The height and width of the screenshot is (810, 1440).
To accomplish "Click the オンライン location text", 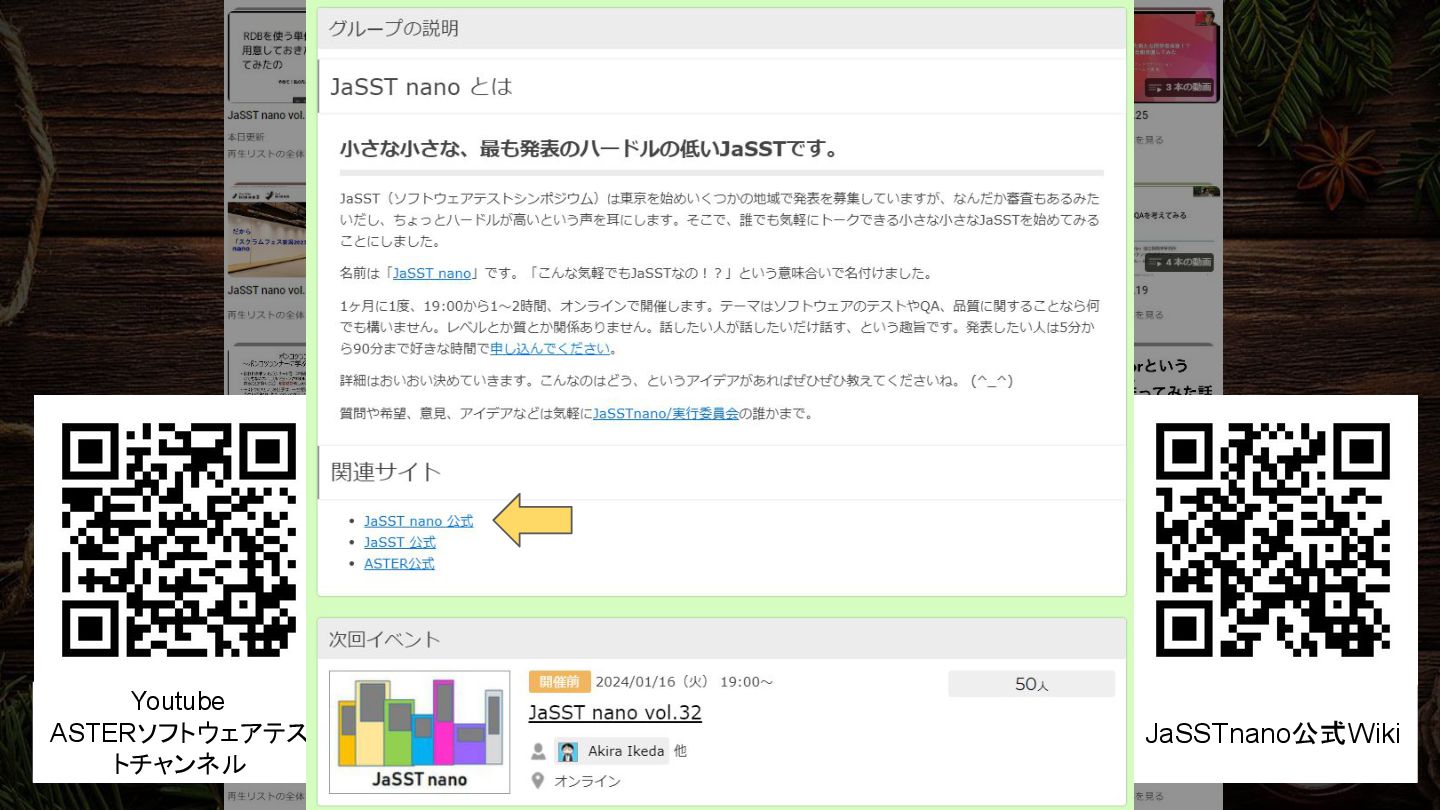I will pyautogui.click(x=587, y=781).
